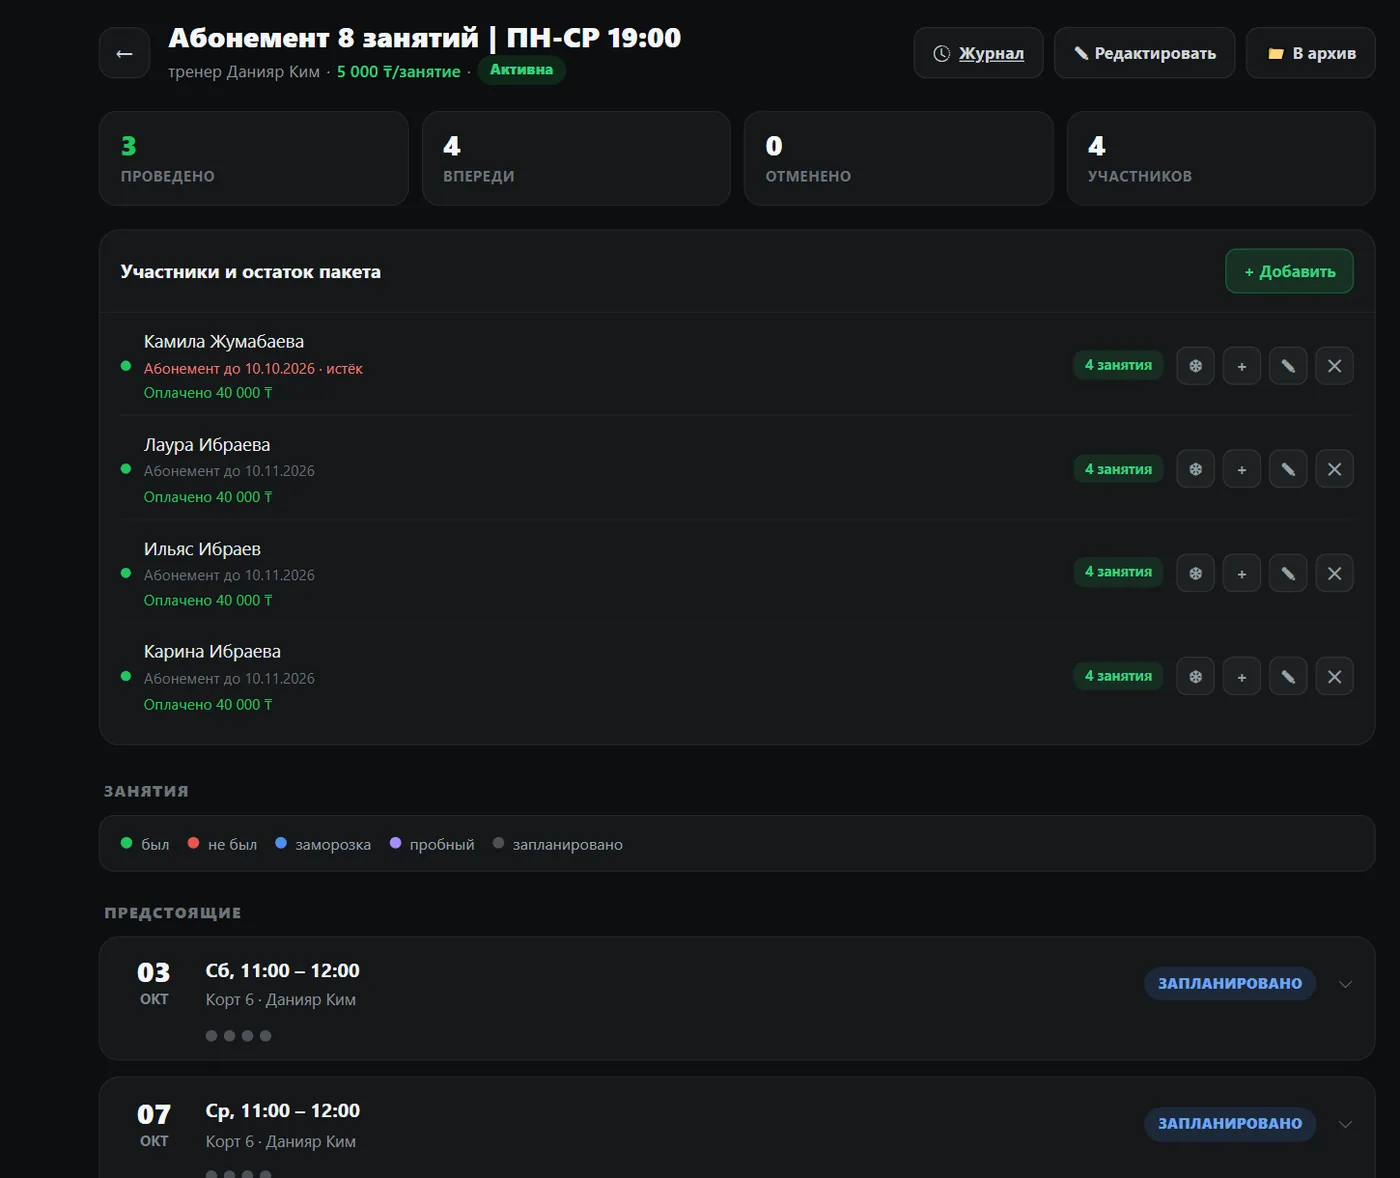Add sessions for Ильяс Ибраев (plus icon)
Viewport: 1400px width, 1178px height.
pos(1242,573)
